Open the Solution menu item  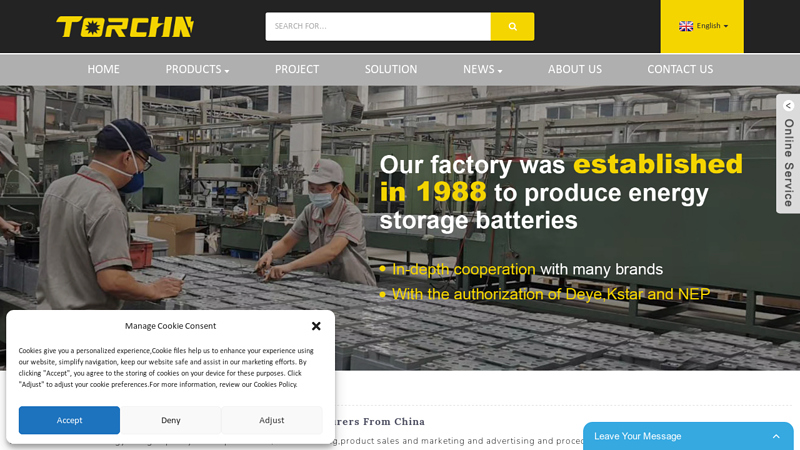click(391, 69)
